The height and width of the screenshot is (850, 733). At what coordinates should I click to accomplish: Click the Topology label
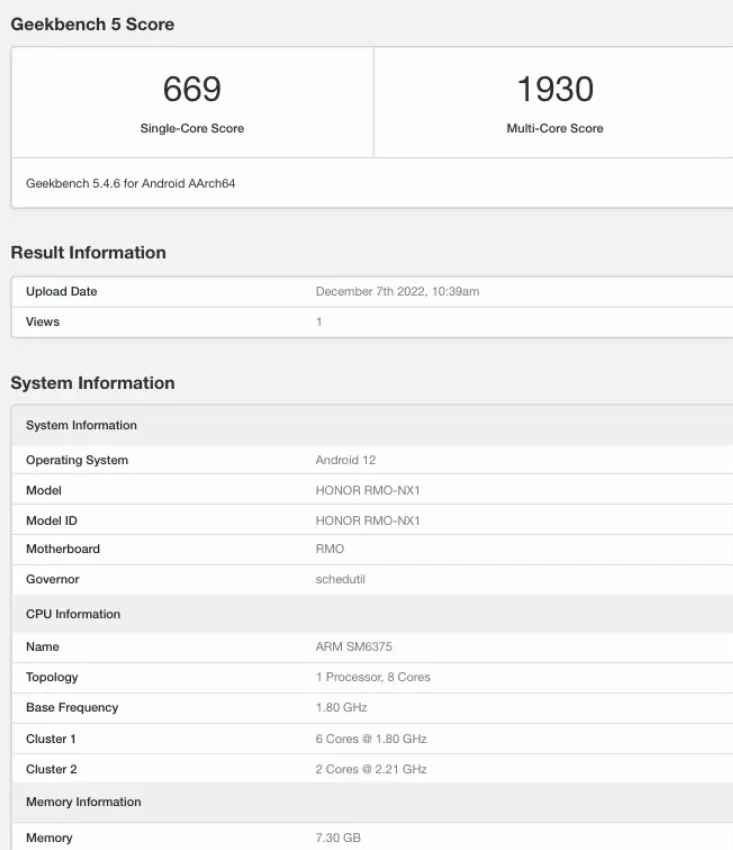click(x=52, y=677)
